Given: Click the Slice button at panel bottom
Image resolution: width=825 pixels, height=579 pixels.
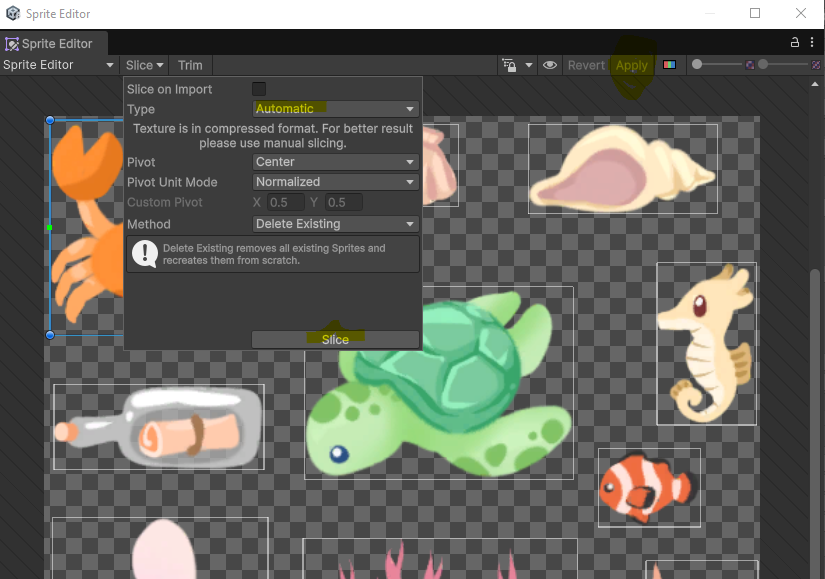Looking at the screenshot, I should pos(336,340).
